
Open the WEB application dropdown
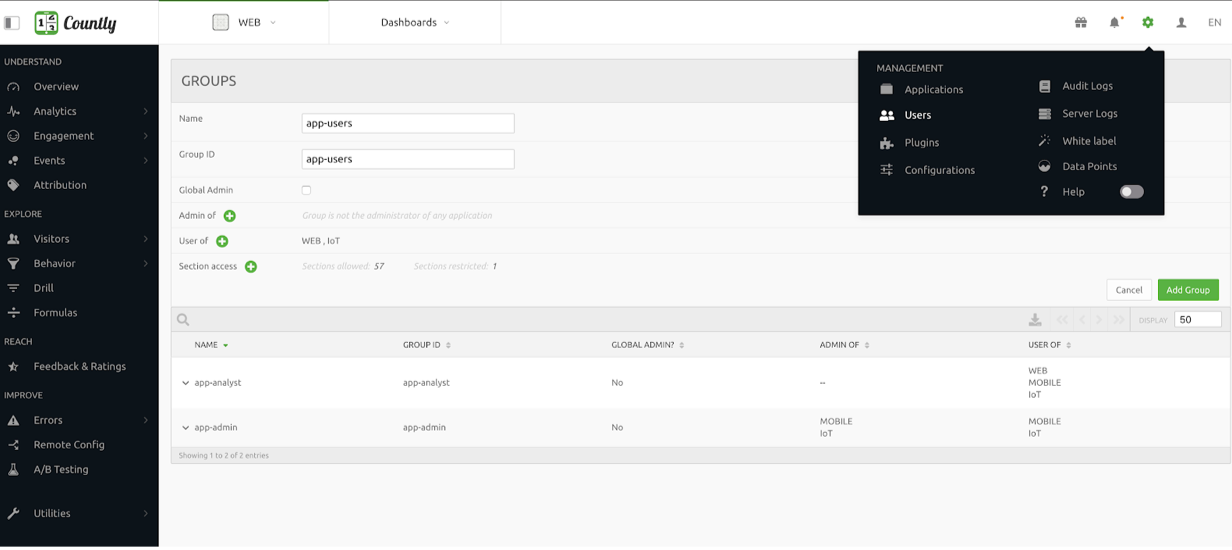(x=244, y=22)
